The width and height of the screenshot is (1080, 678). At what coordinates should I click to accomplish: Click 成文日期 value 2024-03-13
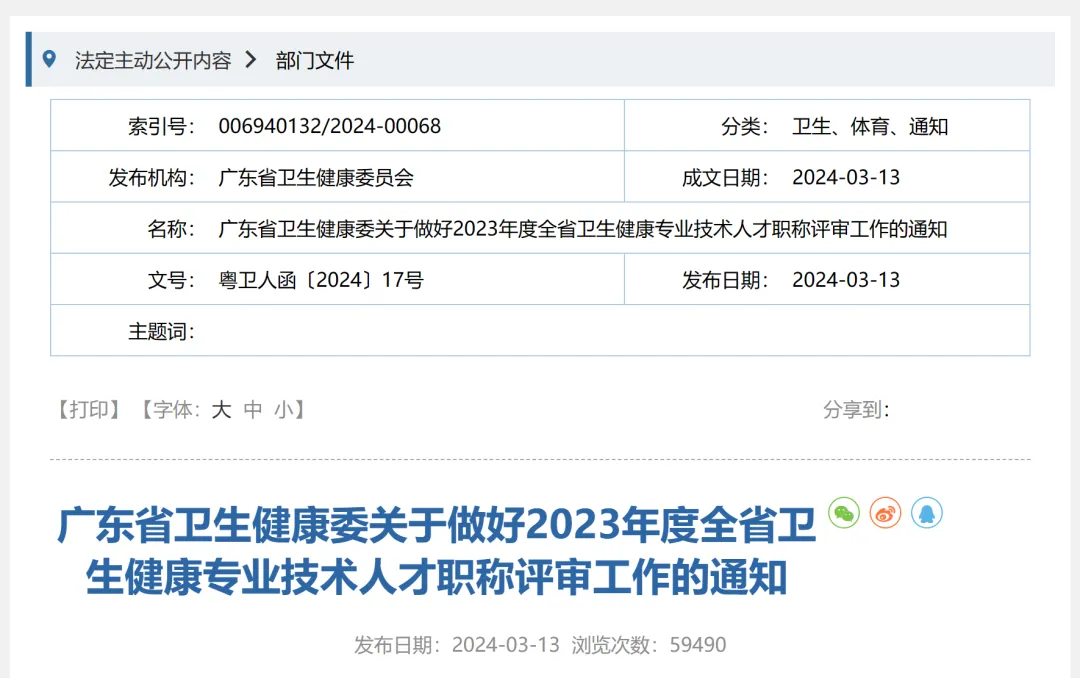pyautogui.click(x=846, y=178)
